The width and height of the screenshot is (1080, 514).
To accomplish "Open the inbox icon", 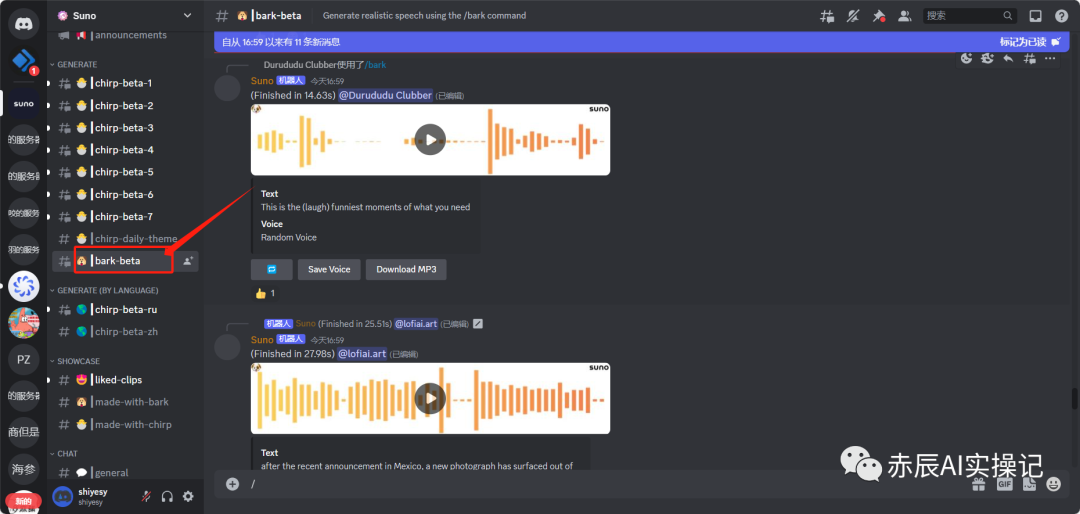I will pos(1035,16).
